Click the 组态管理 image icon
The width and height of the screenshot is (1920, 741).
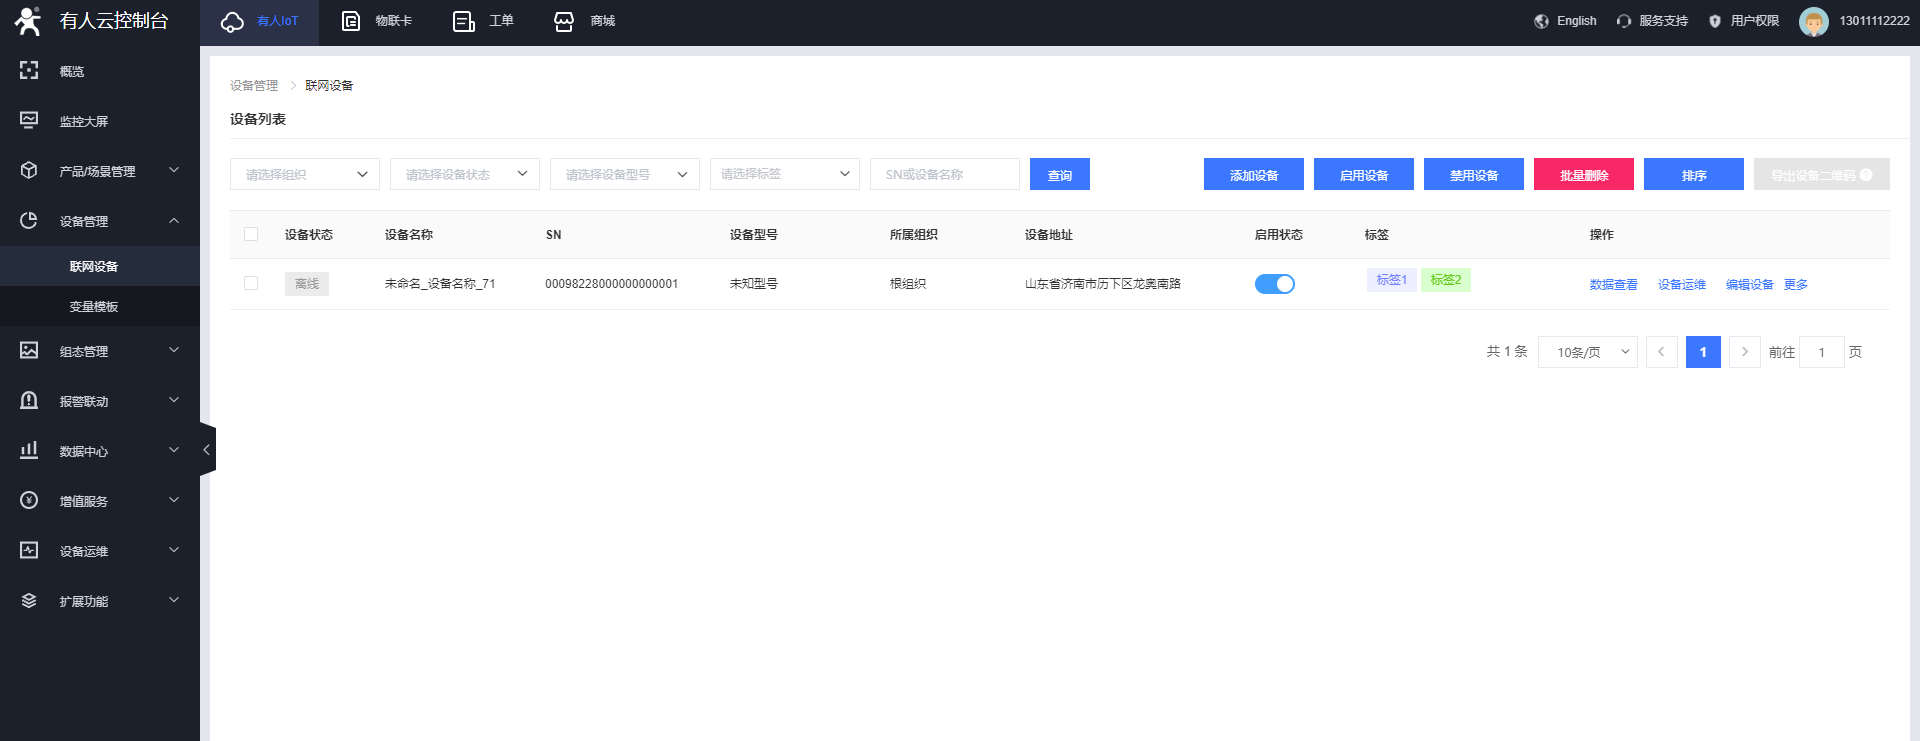click(x=29, y=350)
